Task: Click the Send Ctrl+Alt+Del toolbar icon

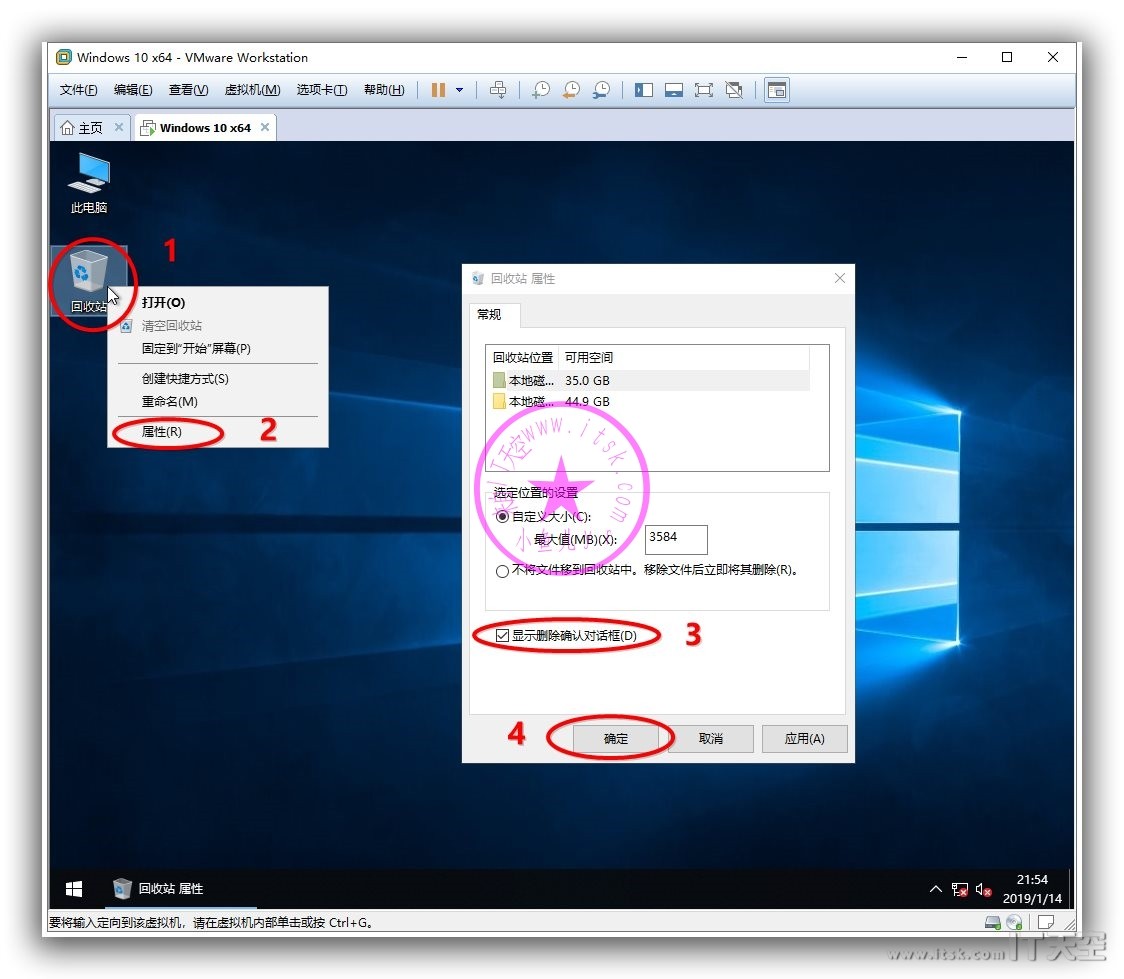Action: click(497, 90)
